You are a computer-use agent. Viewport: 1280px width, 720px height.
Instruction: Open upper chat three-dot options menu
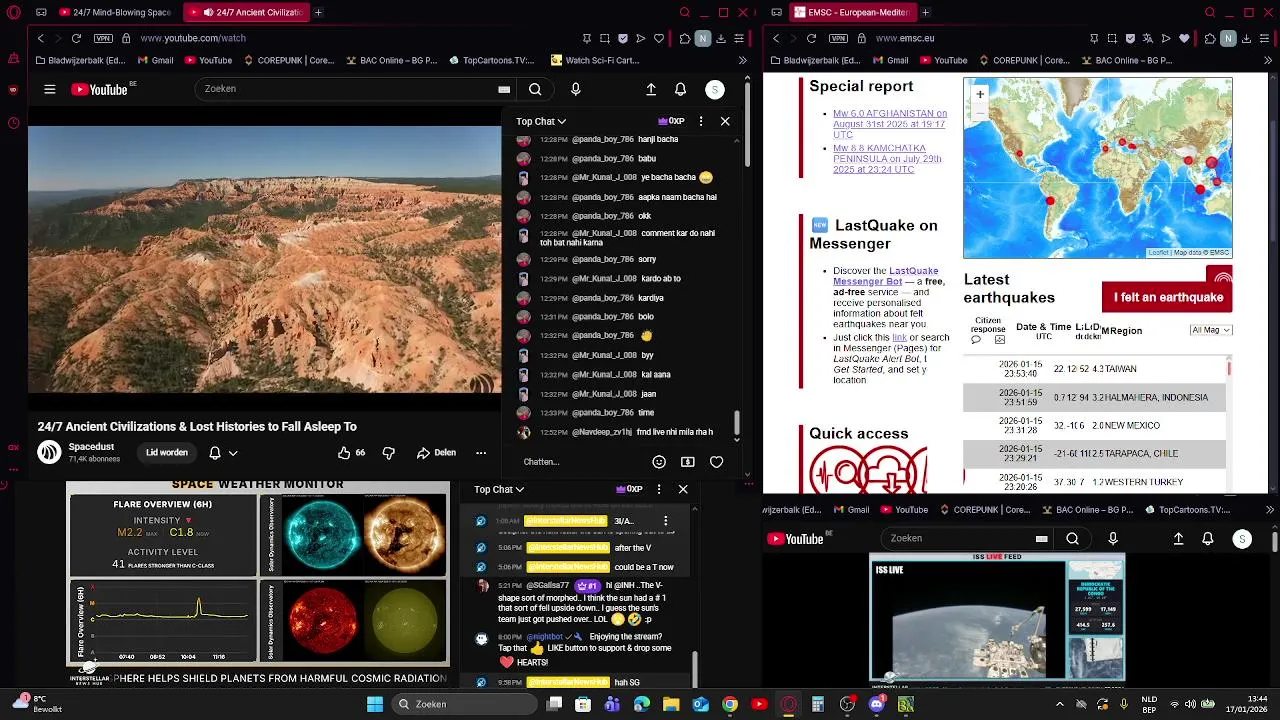tap(701, 121)
